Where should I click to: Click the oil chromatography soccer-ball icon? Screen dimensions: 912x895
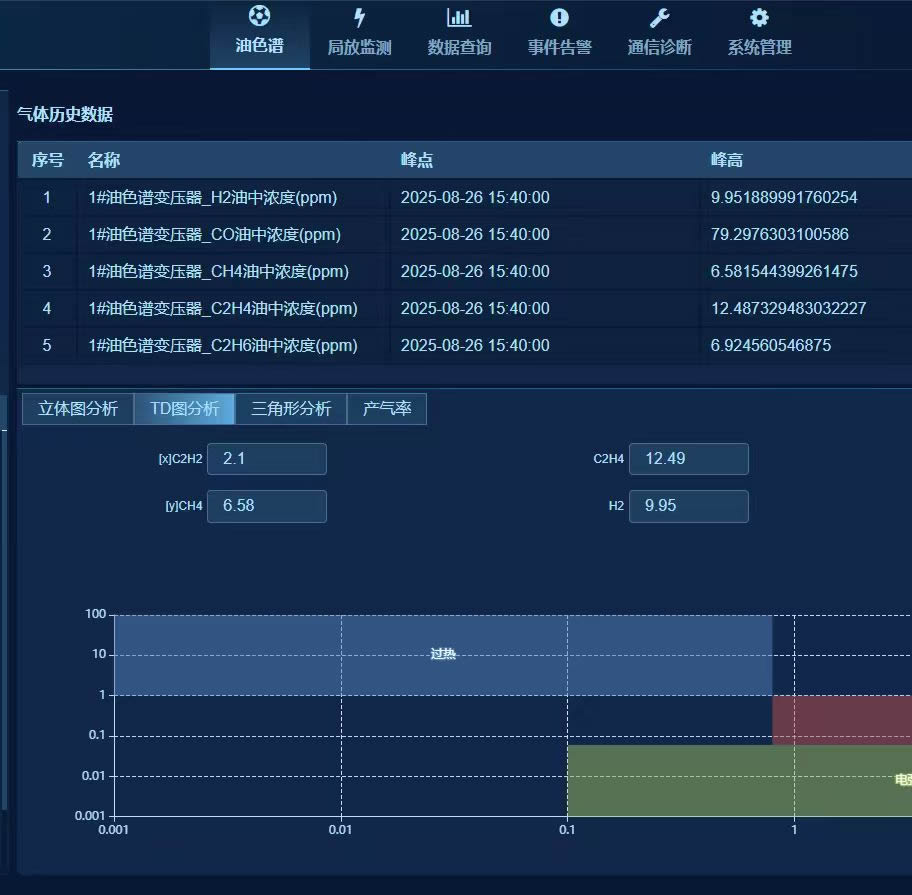259,17
